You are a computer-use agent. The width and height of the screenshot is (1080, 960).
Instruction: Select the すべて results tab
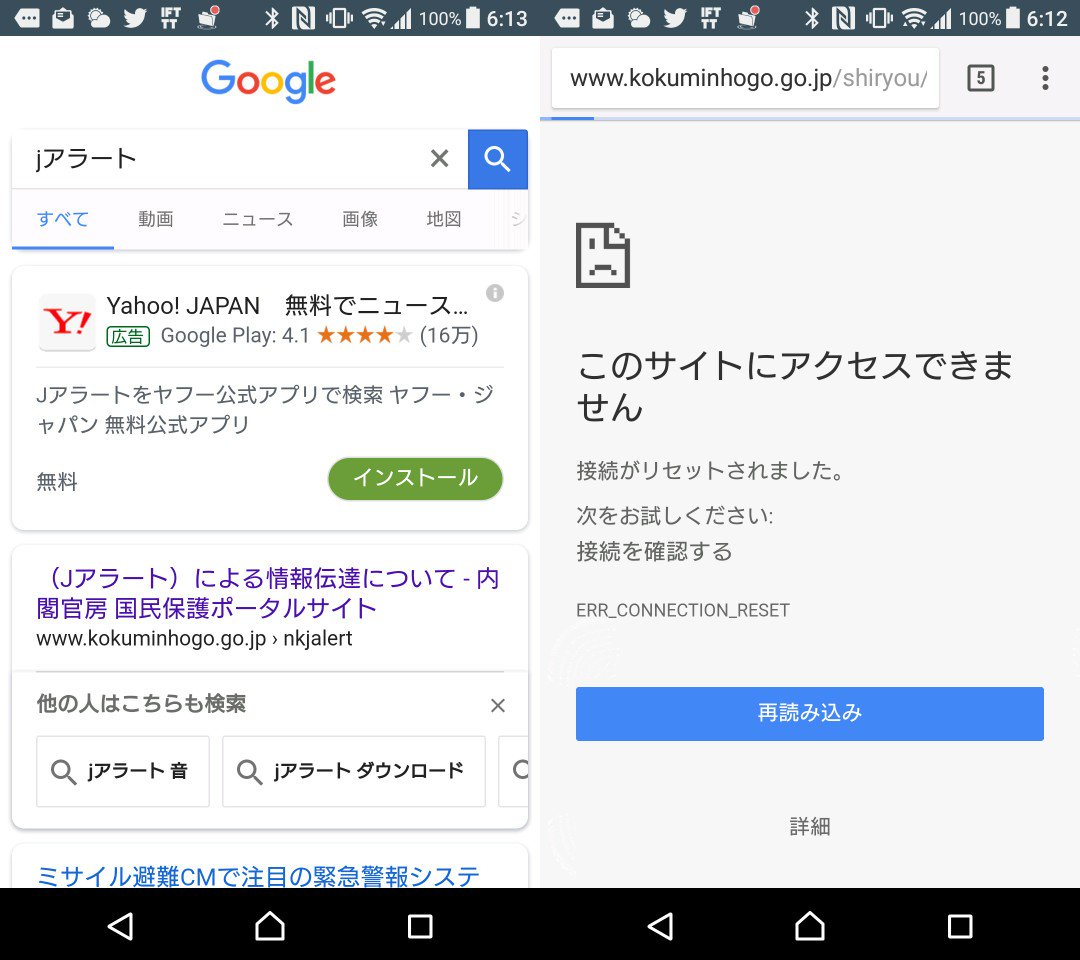click(63, 219)
